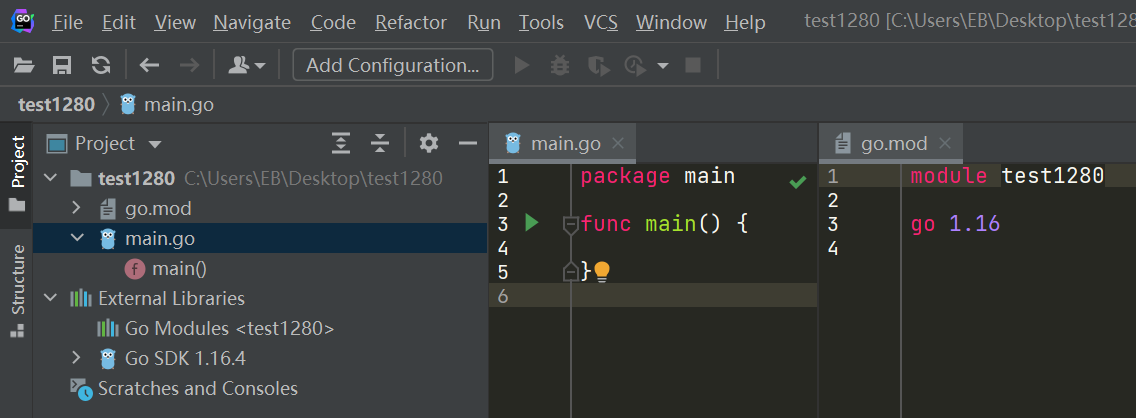Click the fold end marker on line 5

coord(570,272)
